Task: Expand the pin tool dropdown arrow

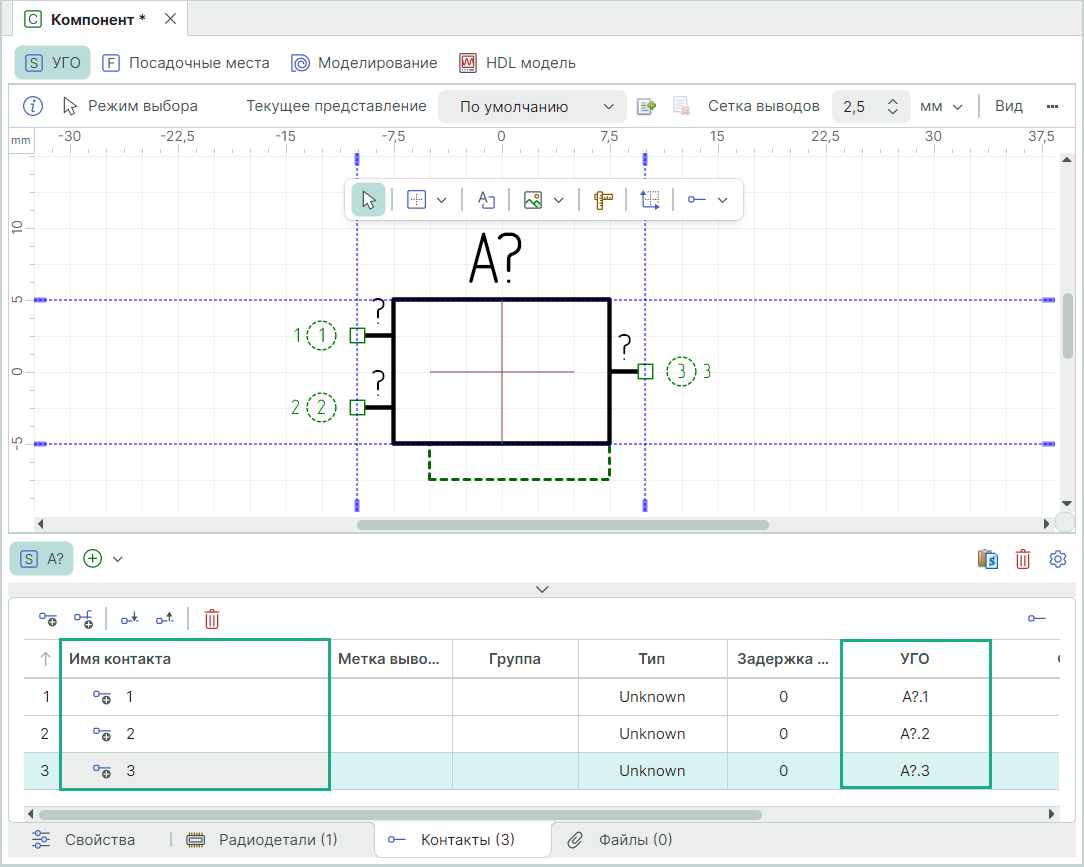Action: tap(723, 200)
